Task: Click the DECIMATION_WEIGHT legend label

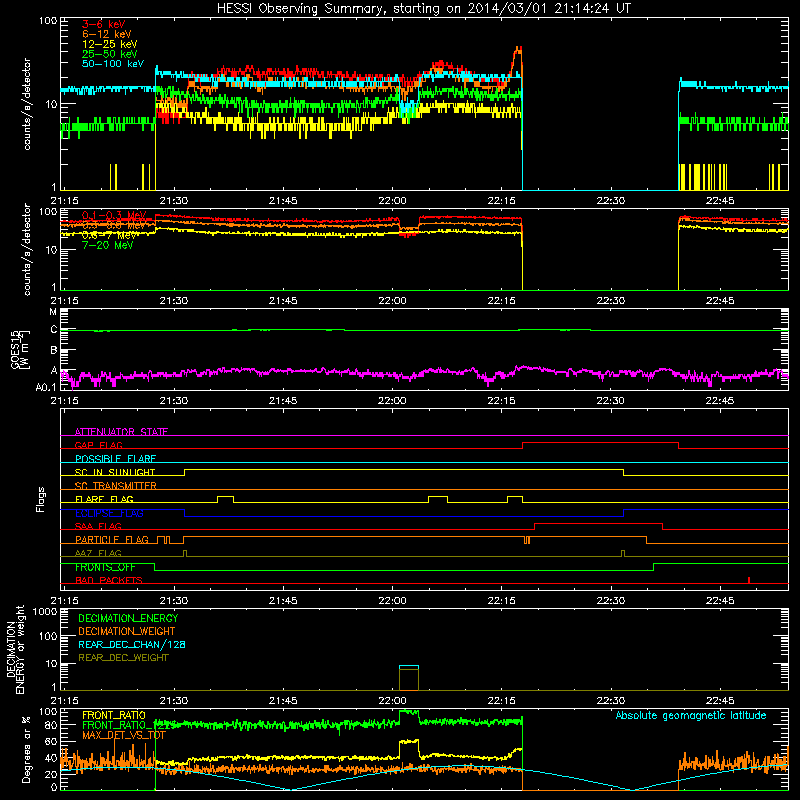Action: 127,631
